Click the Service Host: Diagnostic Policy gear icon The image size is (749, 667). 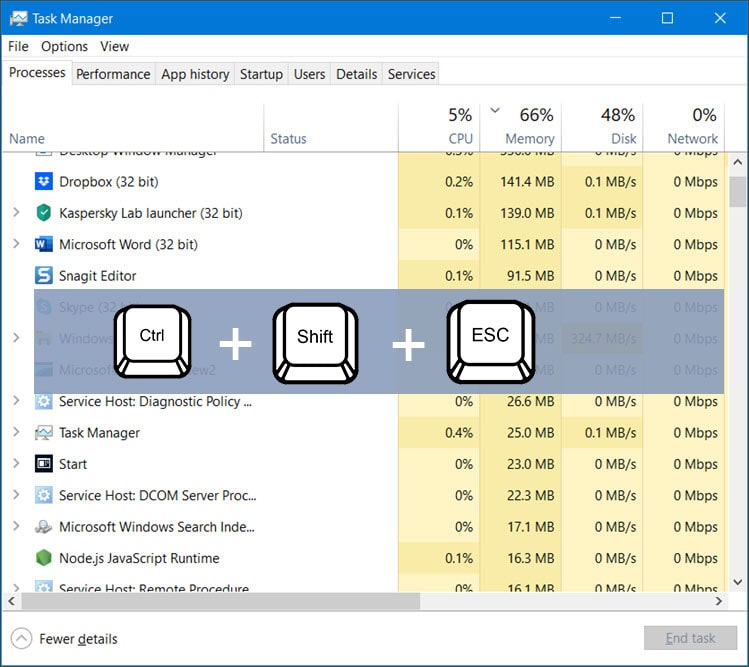(x=43, y=402)
